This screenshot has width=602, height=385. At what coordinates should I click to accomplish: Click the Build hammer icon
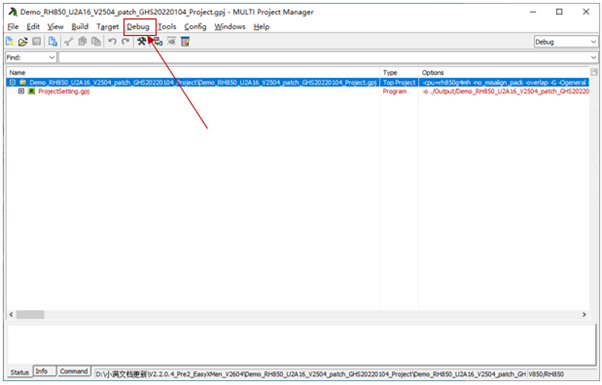click(x=141, y=41)
